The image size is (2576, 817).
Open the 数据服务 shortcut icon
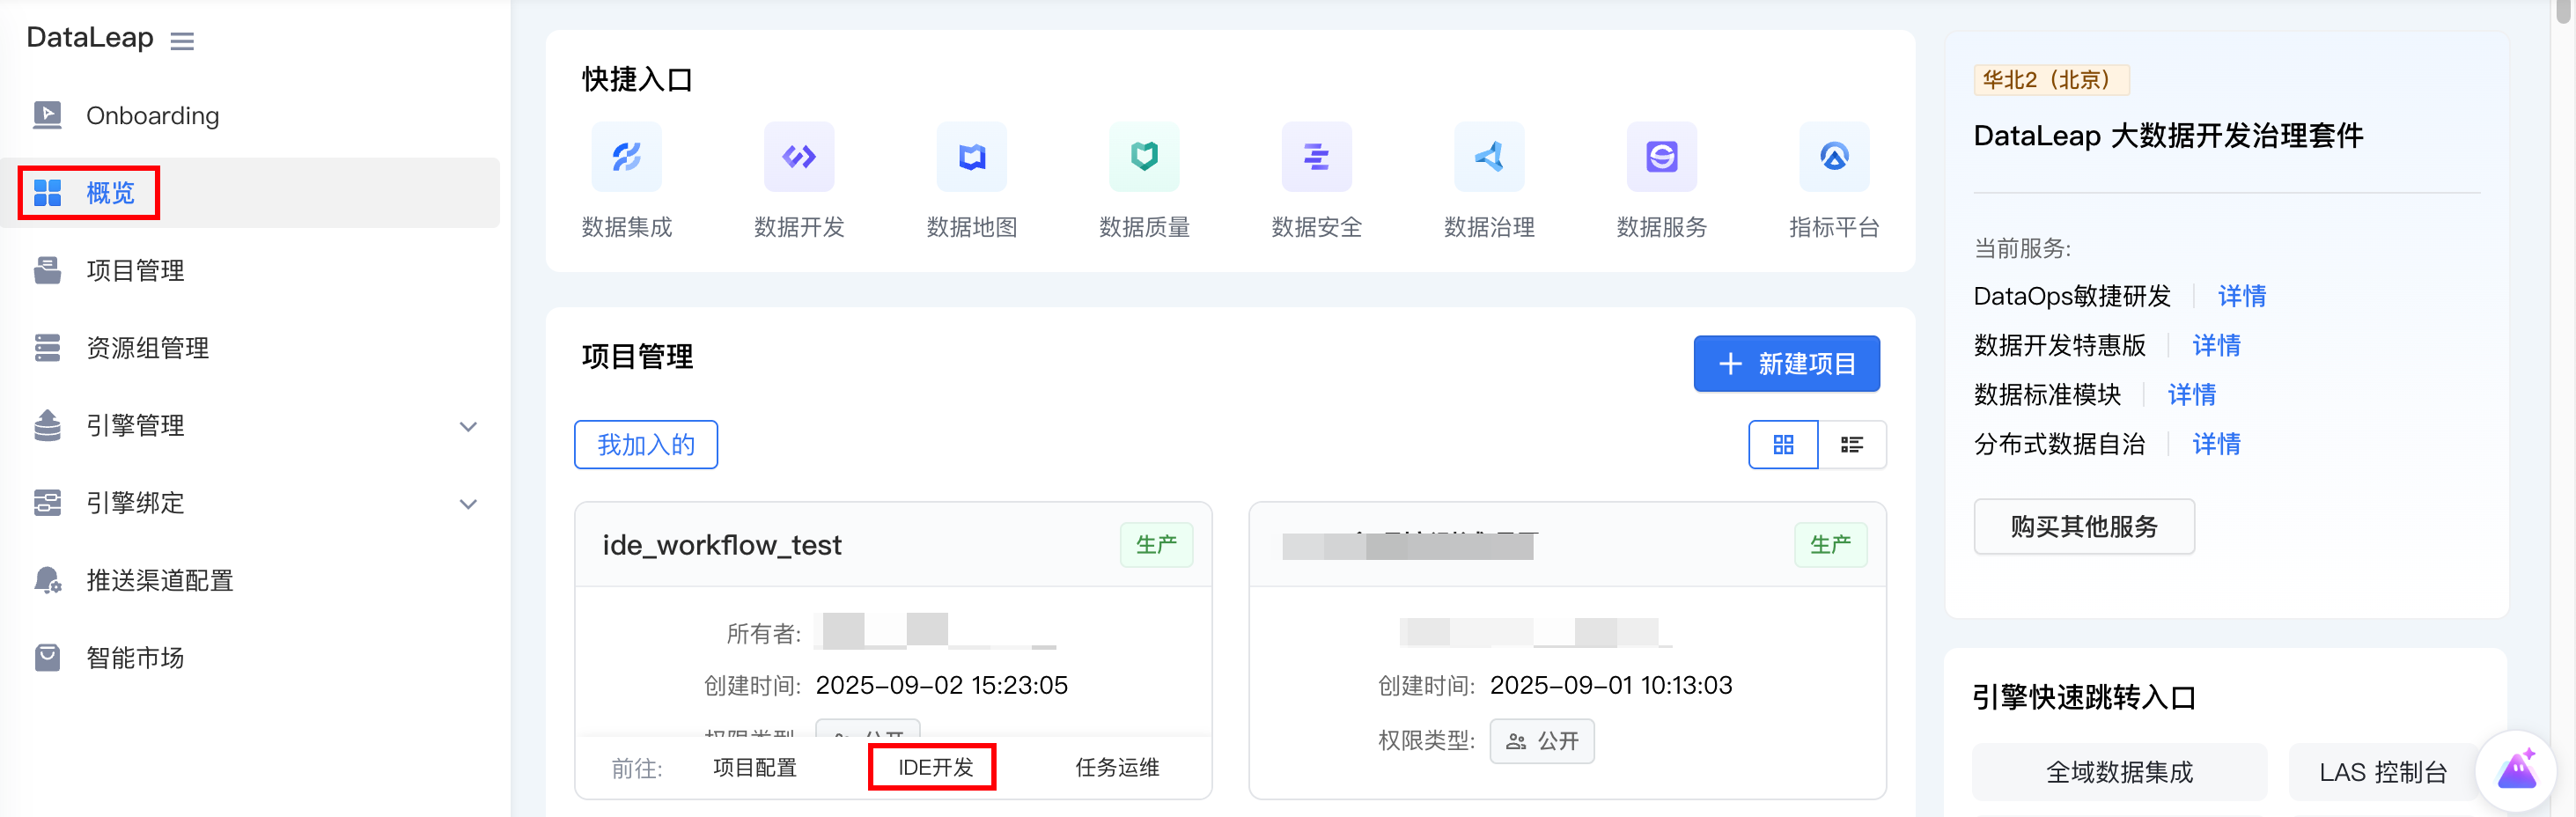1662,157
